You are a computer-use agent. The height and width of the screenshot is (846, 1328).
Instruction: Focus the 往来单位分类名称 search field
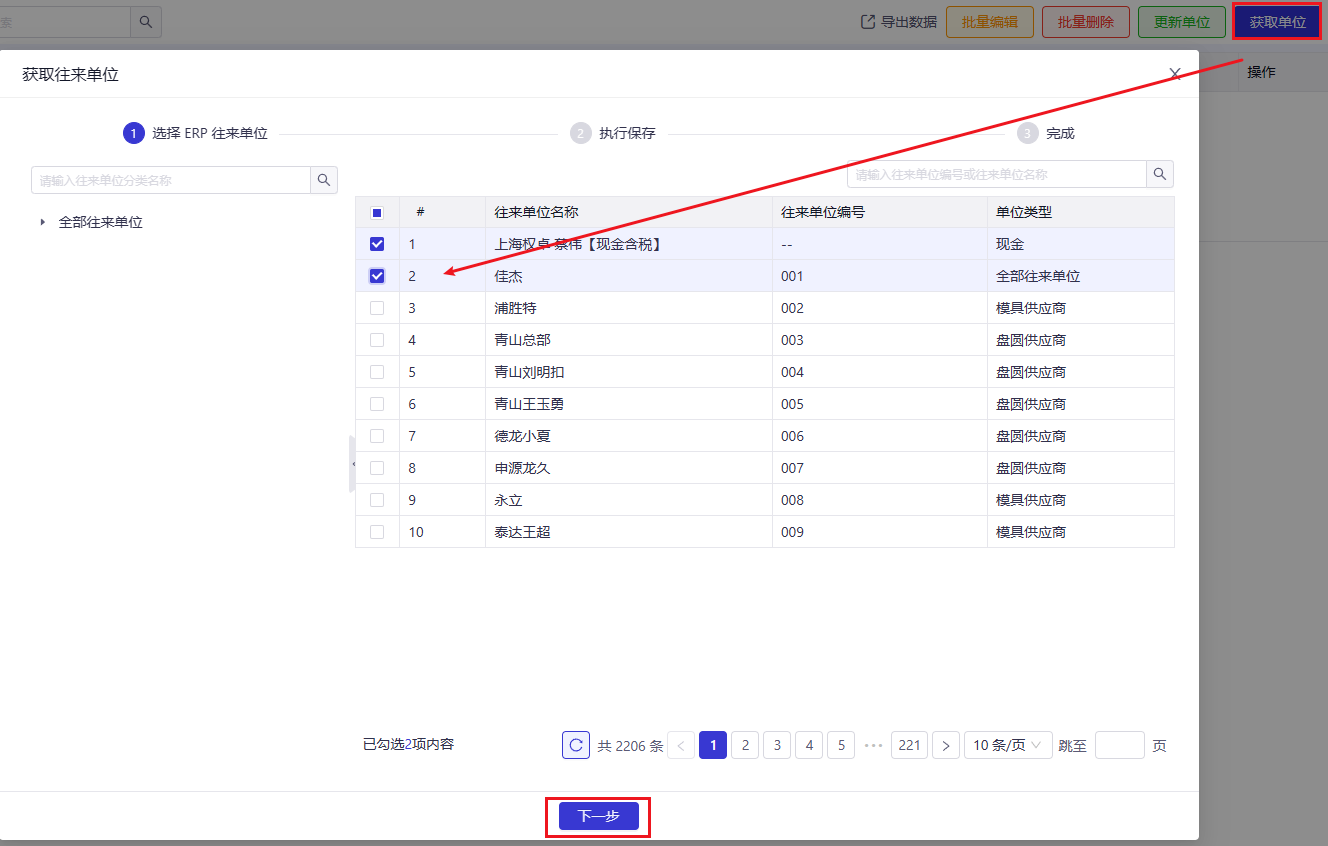coord(171,180)
